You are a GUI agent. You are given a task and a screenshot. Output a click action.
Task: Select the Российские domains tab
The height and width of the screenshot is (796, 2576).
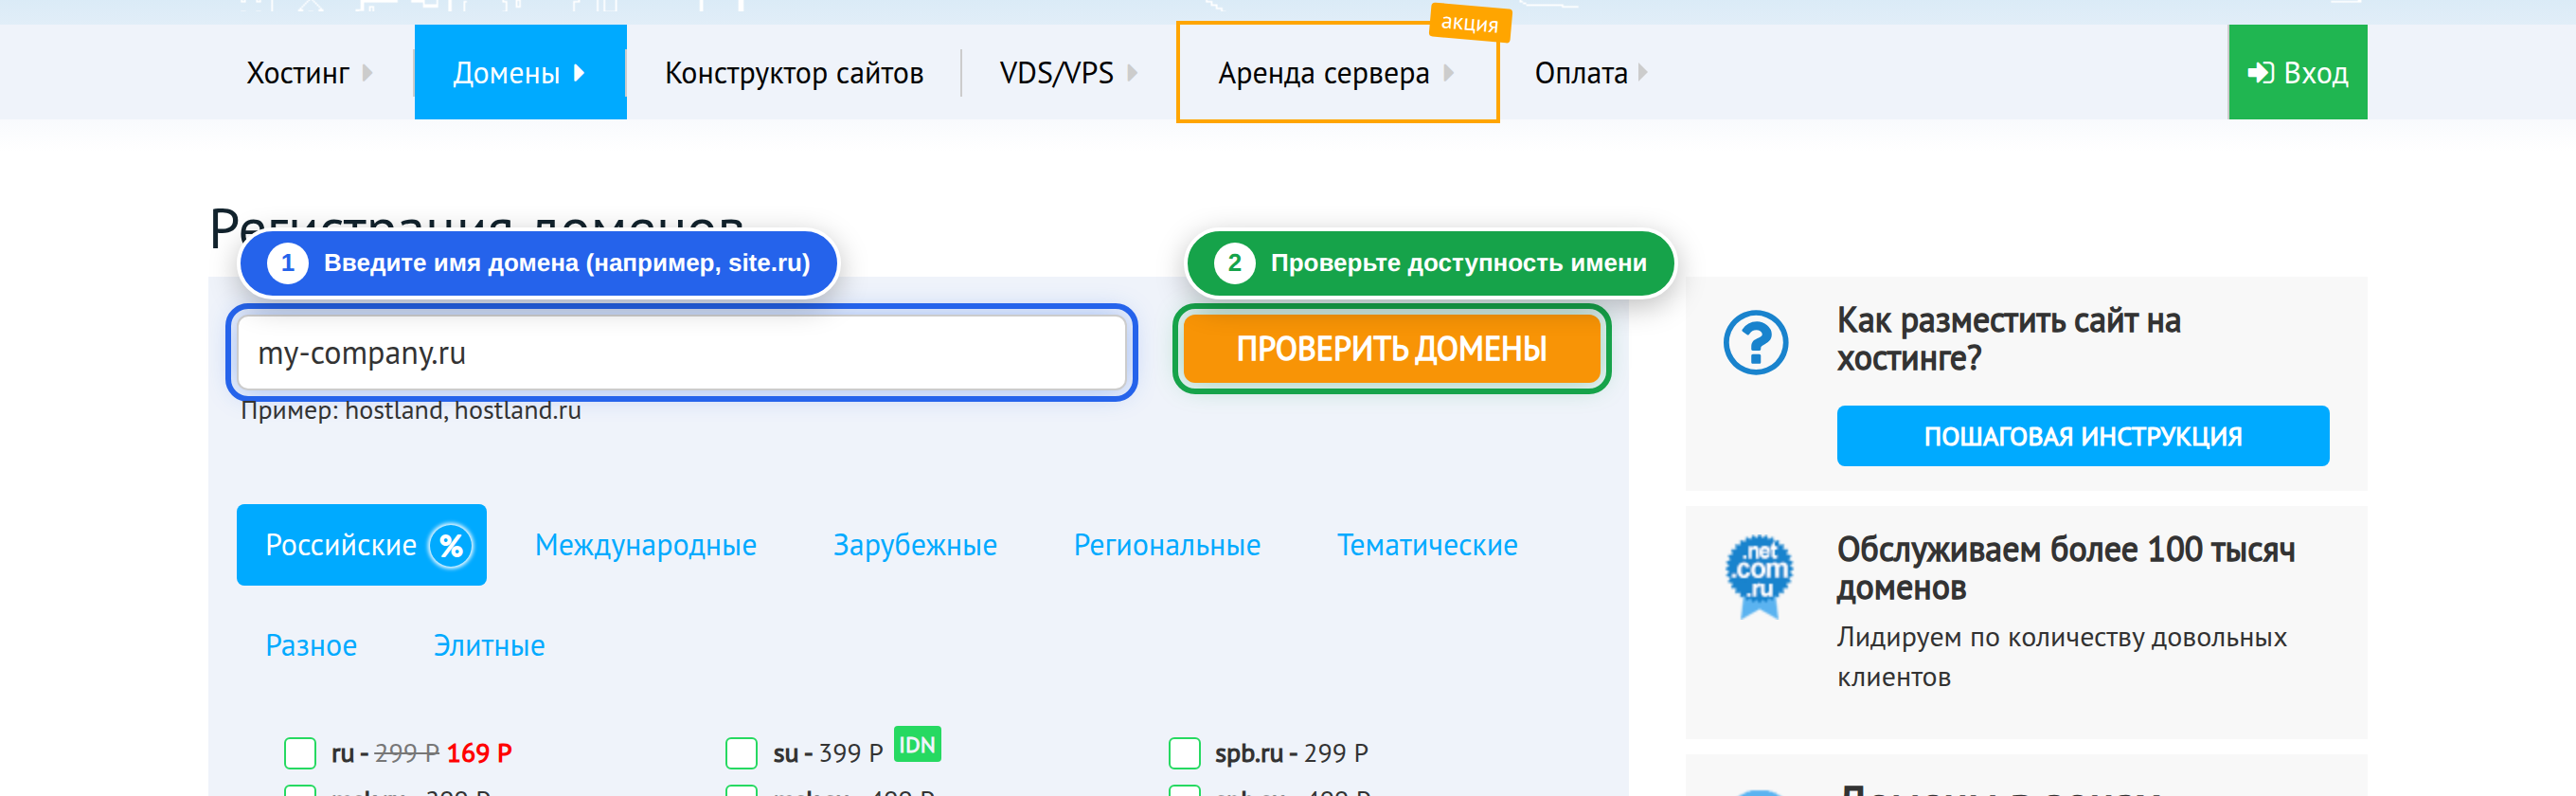(x=361, y=545)
